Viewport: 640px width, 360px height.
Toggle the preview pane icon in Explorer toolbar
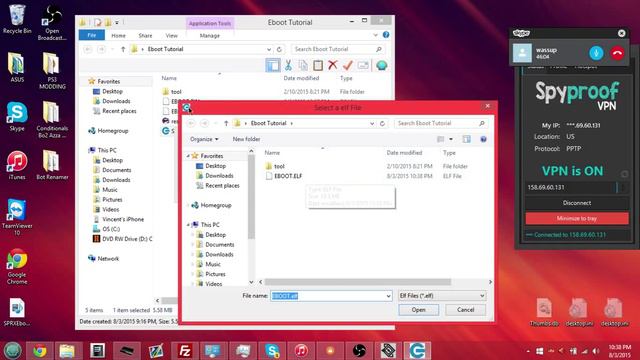click(x=273, y=65)
